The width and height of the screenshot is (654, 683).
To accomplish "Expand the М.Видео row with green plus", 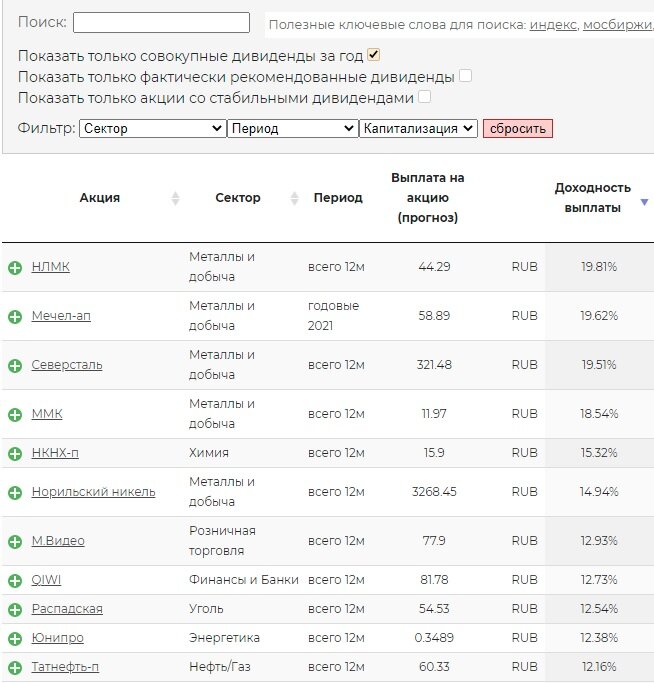I will pyautogui.click(x=15, y=541).
